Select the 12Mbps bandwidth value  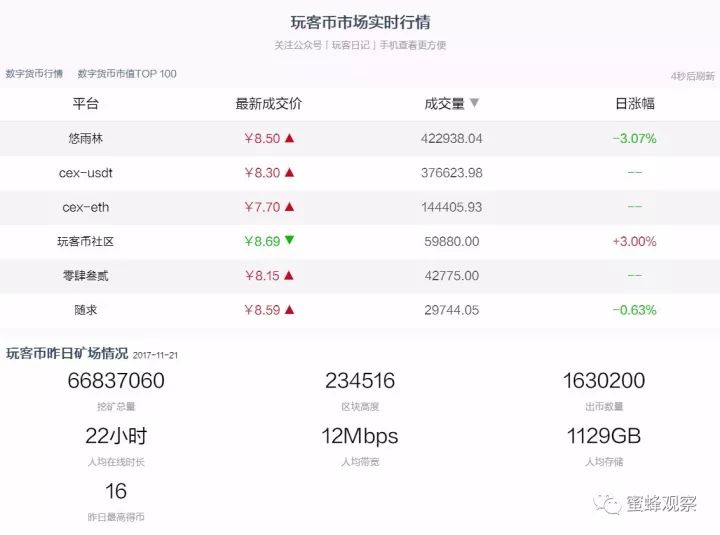[x=360, y=436]
